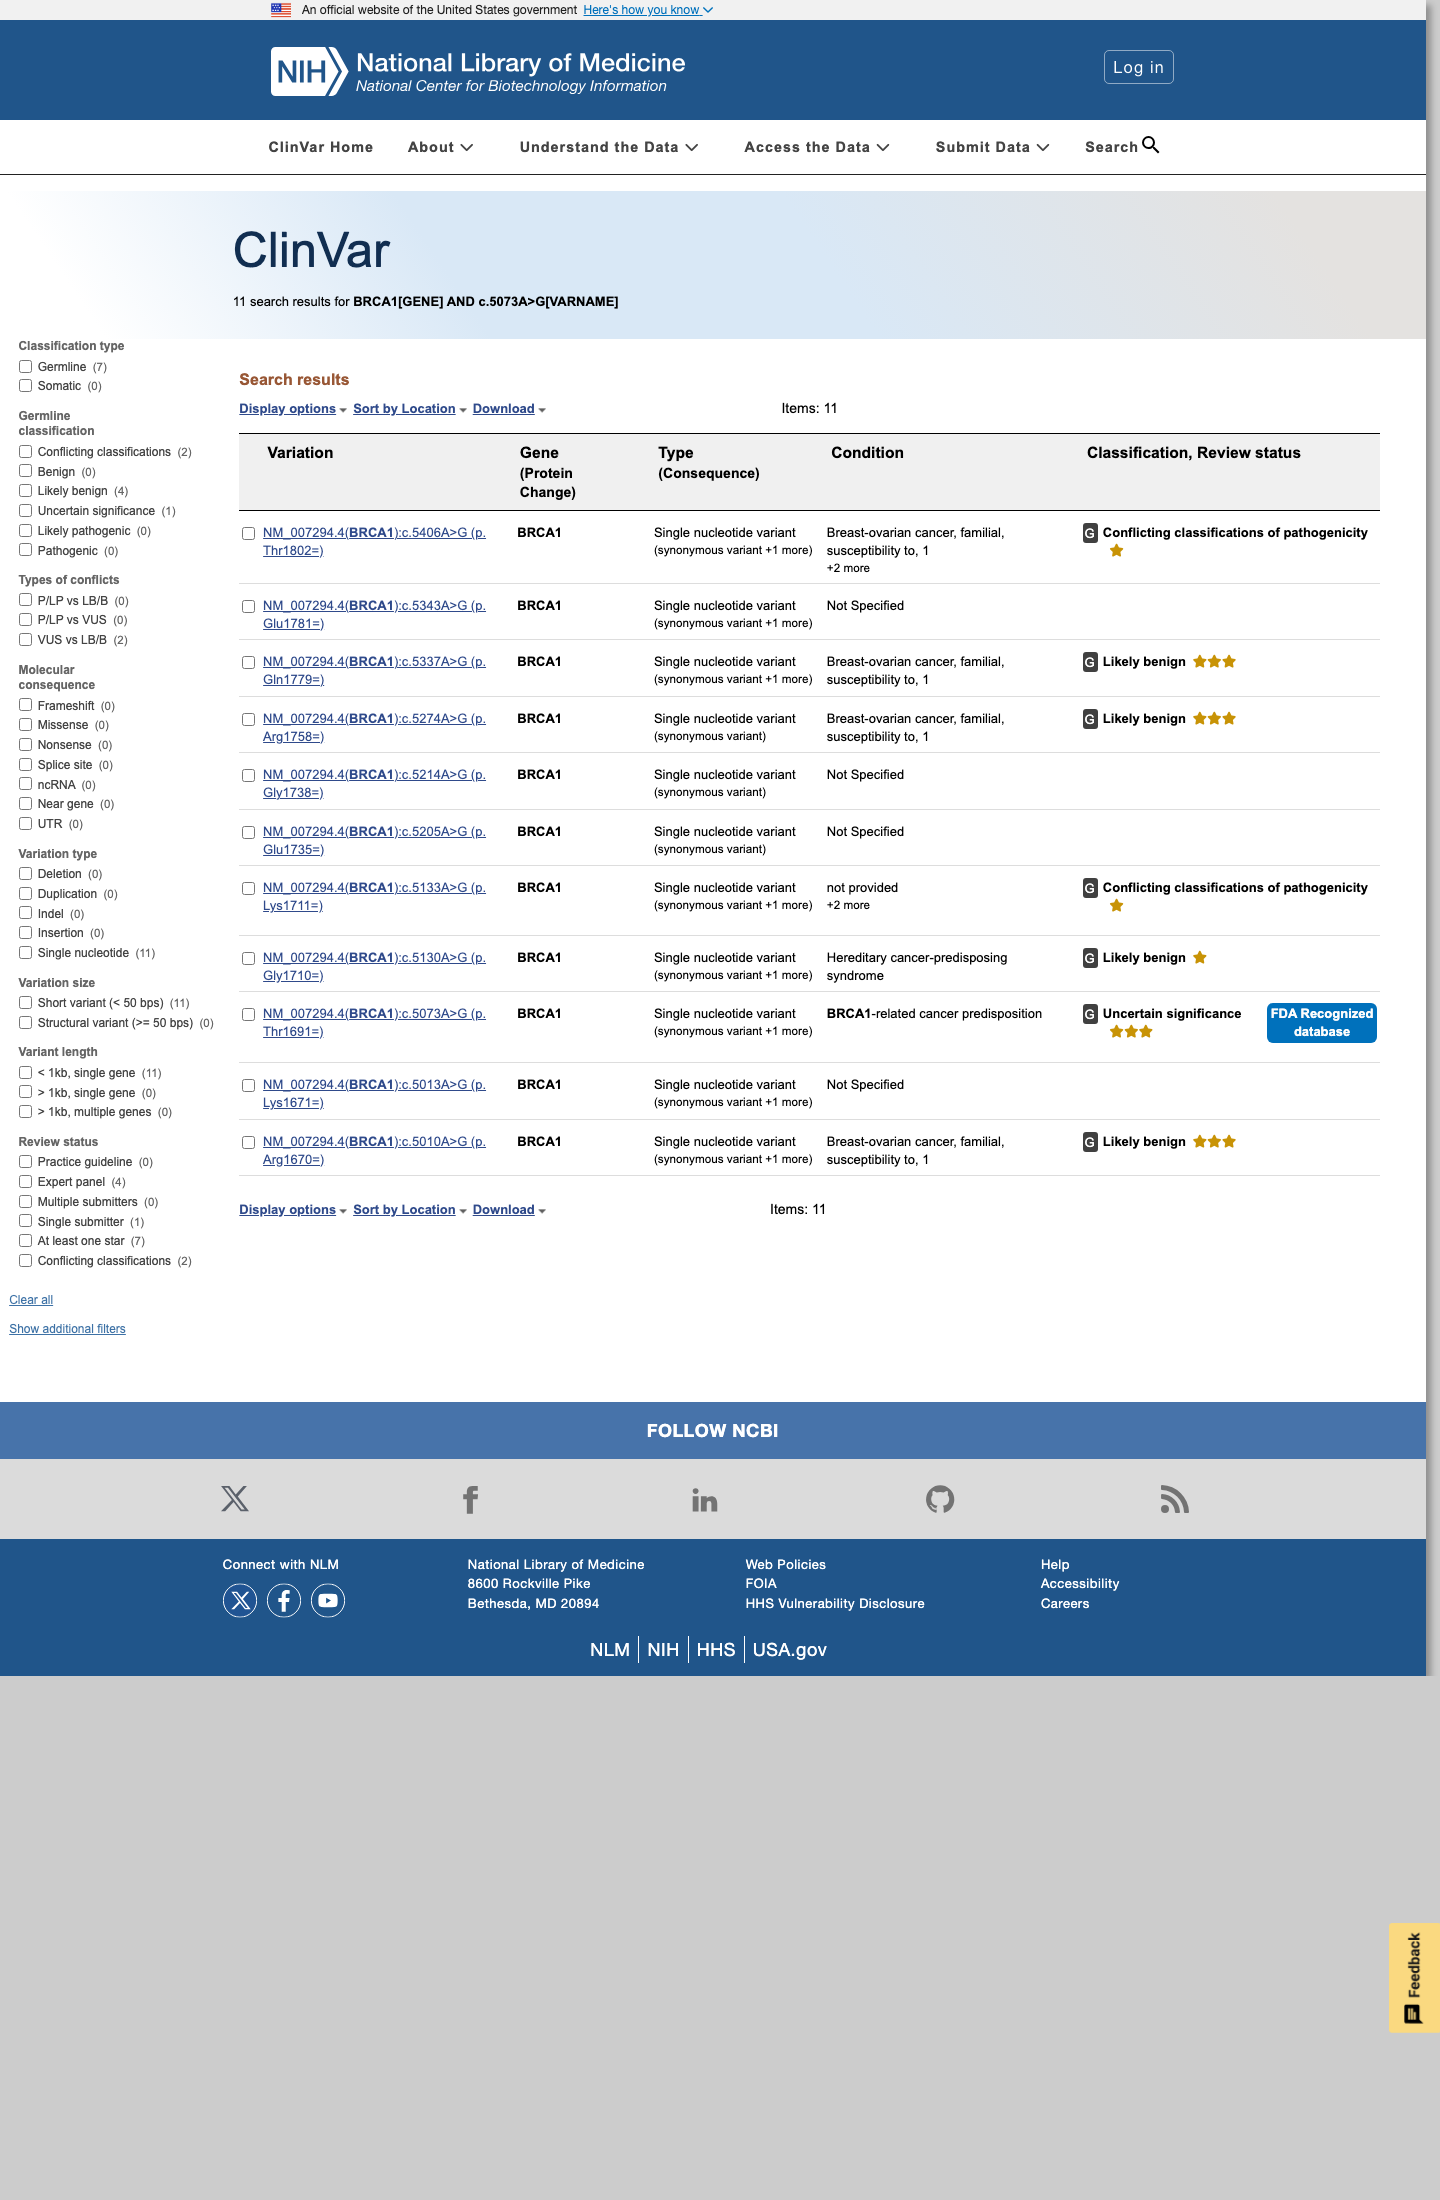Viewport: 1440px width, 2200px height.
Task: Click the G germline badge for c.5073A>G row
Action: (x=1090, y=1014)
